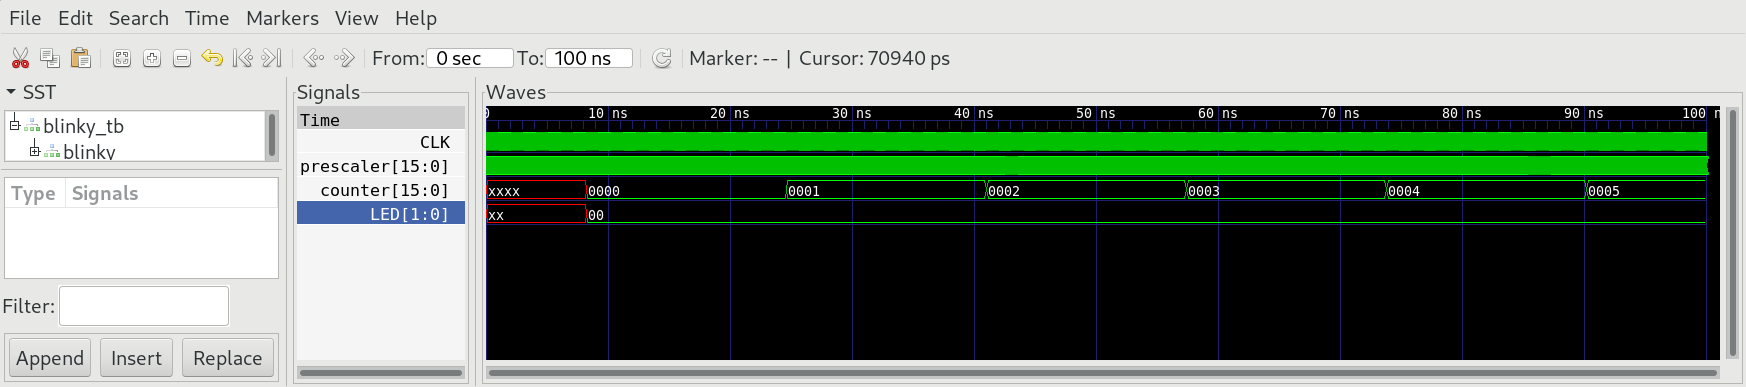Click the Cut (scissors) toolbar icon
Viewport: 1746px width, 387px height.
click(20, 58)
